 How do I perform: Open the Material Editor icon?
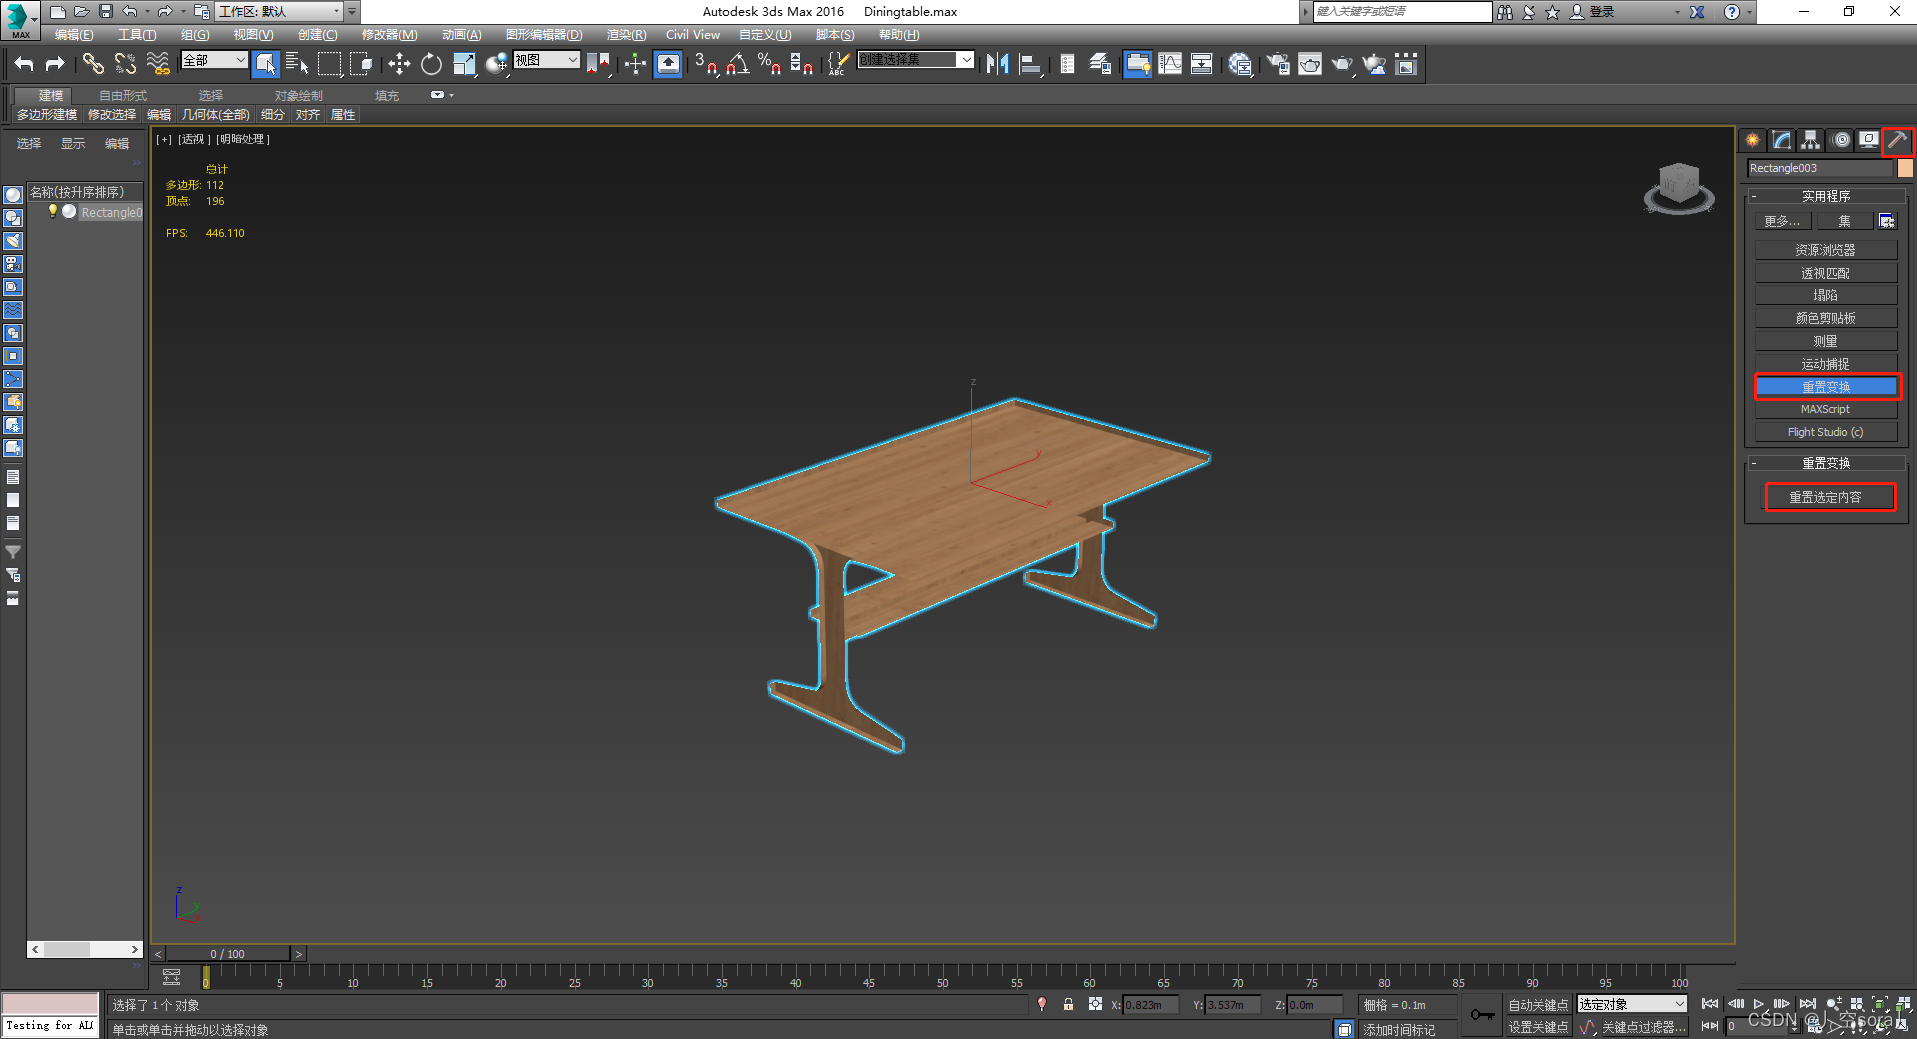[1240, 63]
